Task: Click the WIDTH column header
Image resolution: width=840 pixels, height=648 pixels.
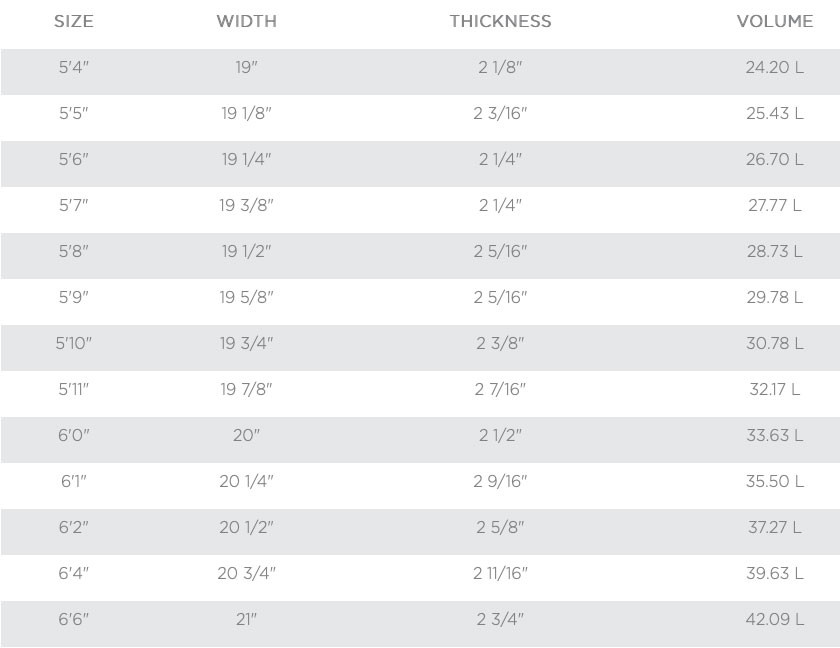Action: (246, 21)
